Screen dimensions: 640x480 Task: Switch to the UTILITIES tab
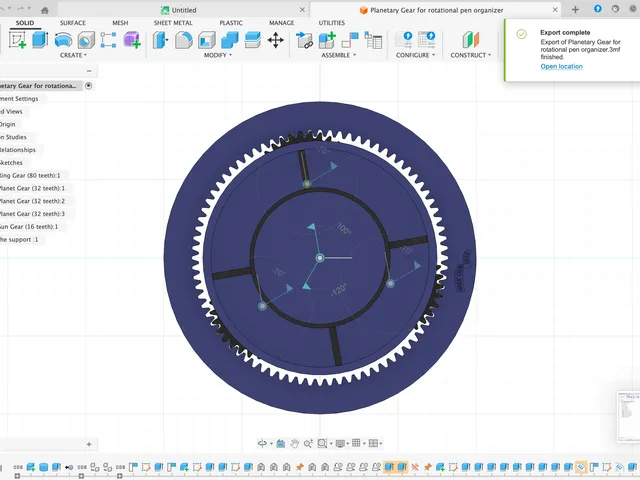pyautogui.click(x=331, y=23)
